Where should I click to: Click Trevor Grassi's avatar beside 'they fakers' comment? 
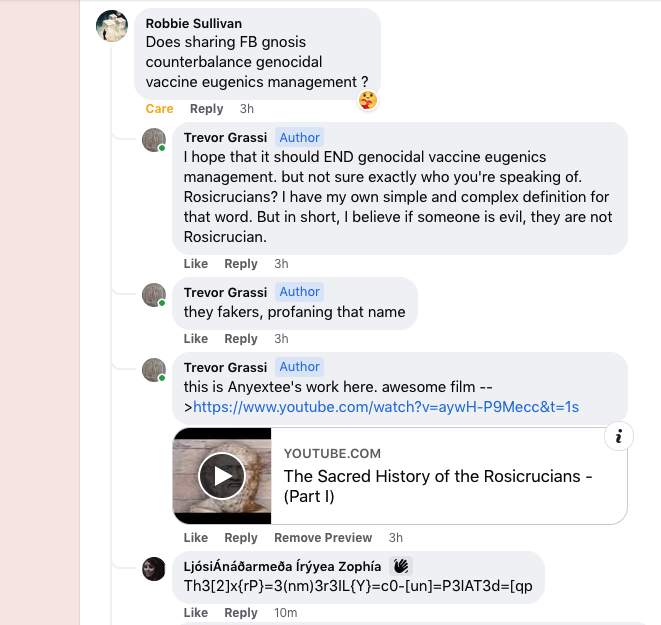[153, 295]
